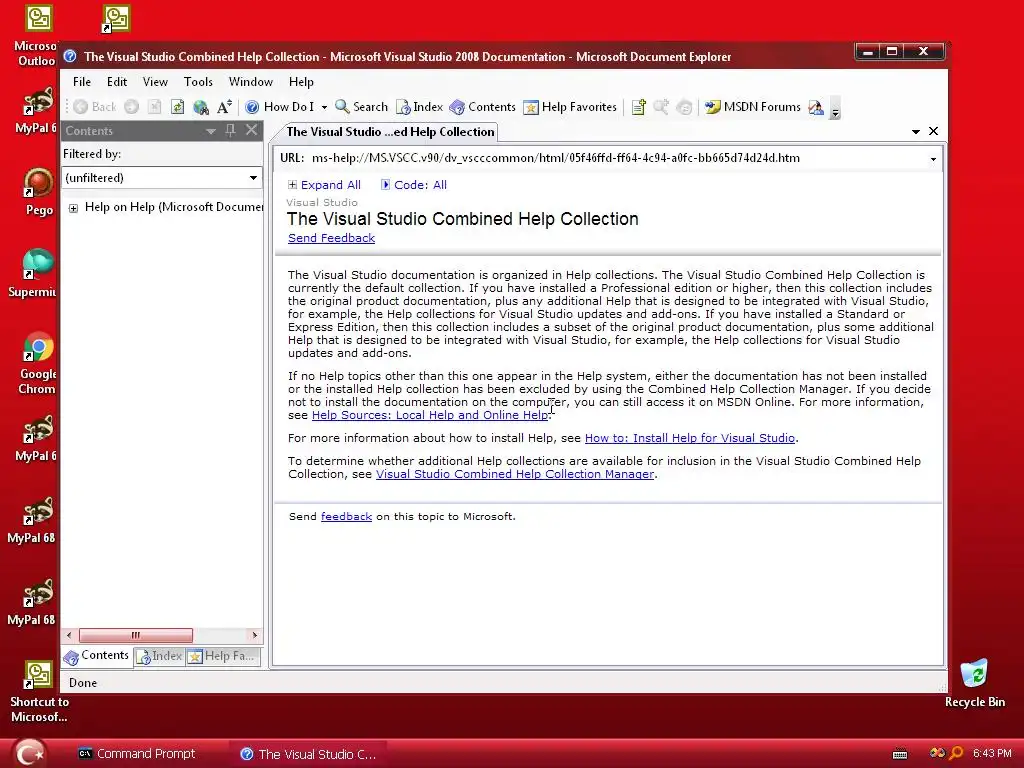Open the How Do I button

[280, 106]
